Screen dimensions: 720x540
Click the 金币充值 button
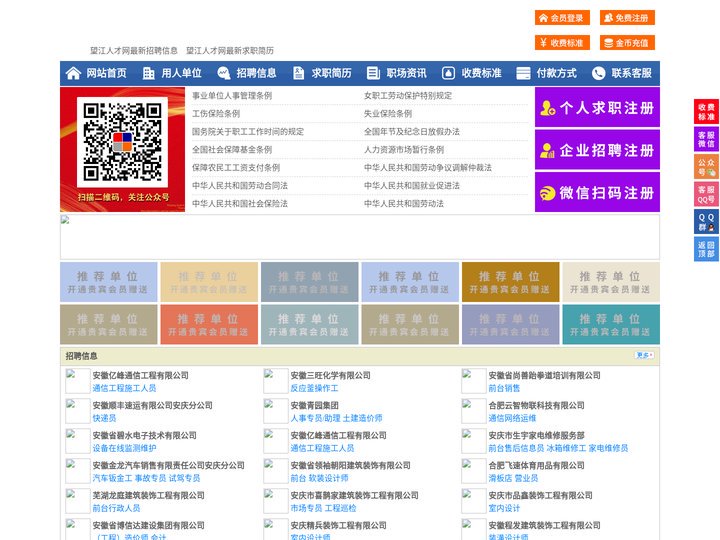627,43
